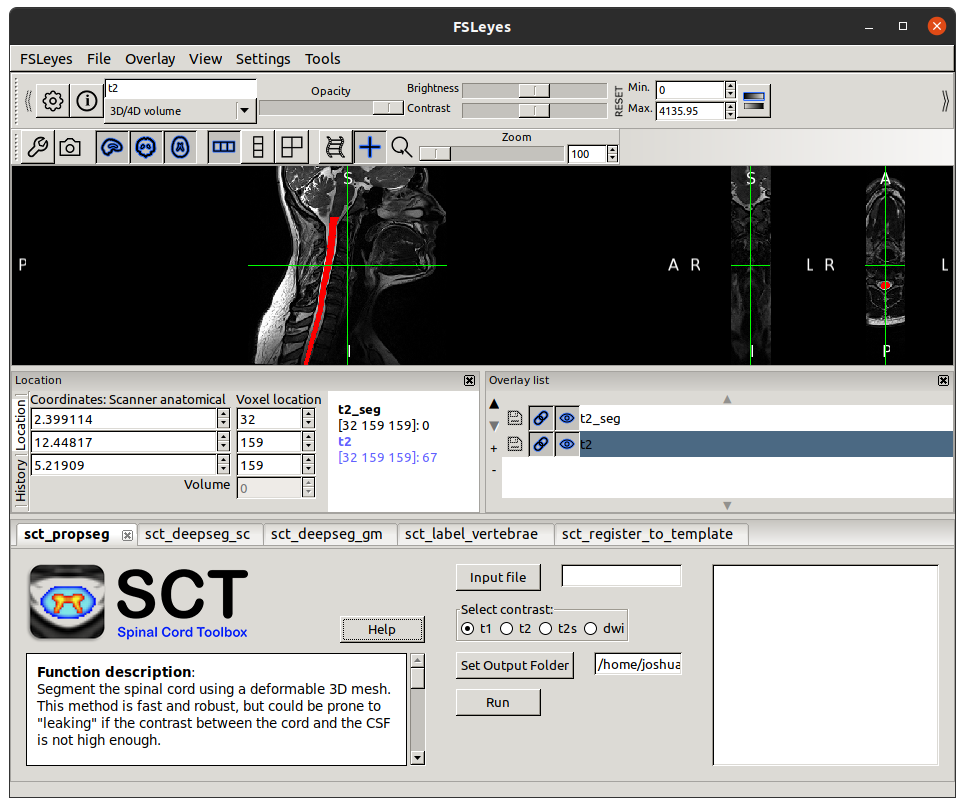Image resolution: width=965 pixels, height=807 pixels.
Task: Click Set Output Folder
Action: click(514, 665)
